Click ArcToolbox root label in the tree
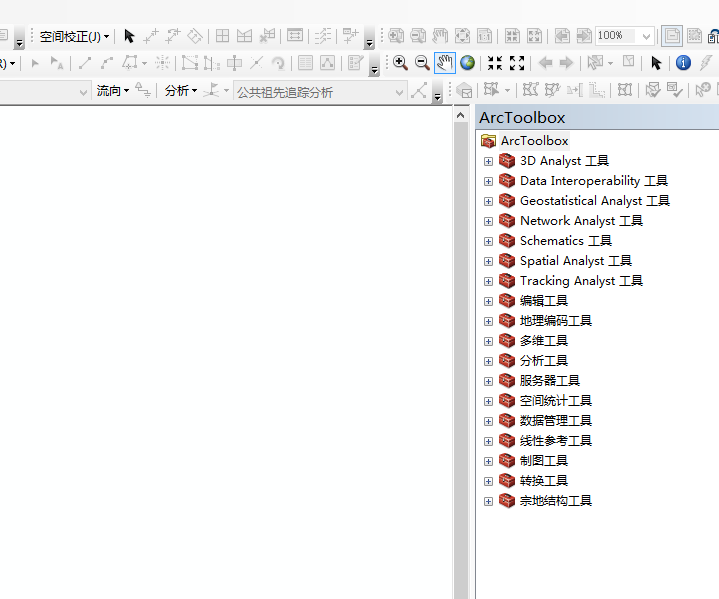The image size is (719, 599). [x=535, y=141]
